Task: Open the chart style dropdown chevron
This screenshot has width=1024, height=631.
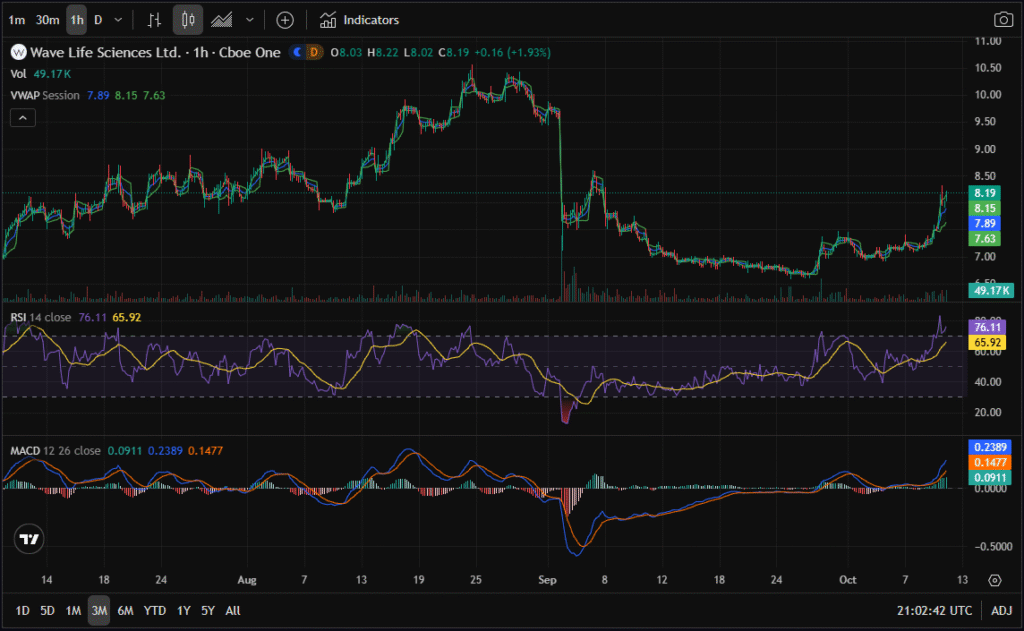Action: [249, 19]
